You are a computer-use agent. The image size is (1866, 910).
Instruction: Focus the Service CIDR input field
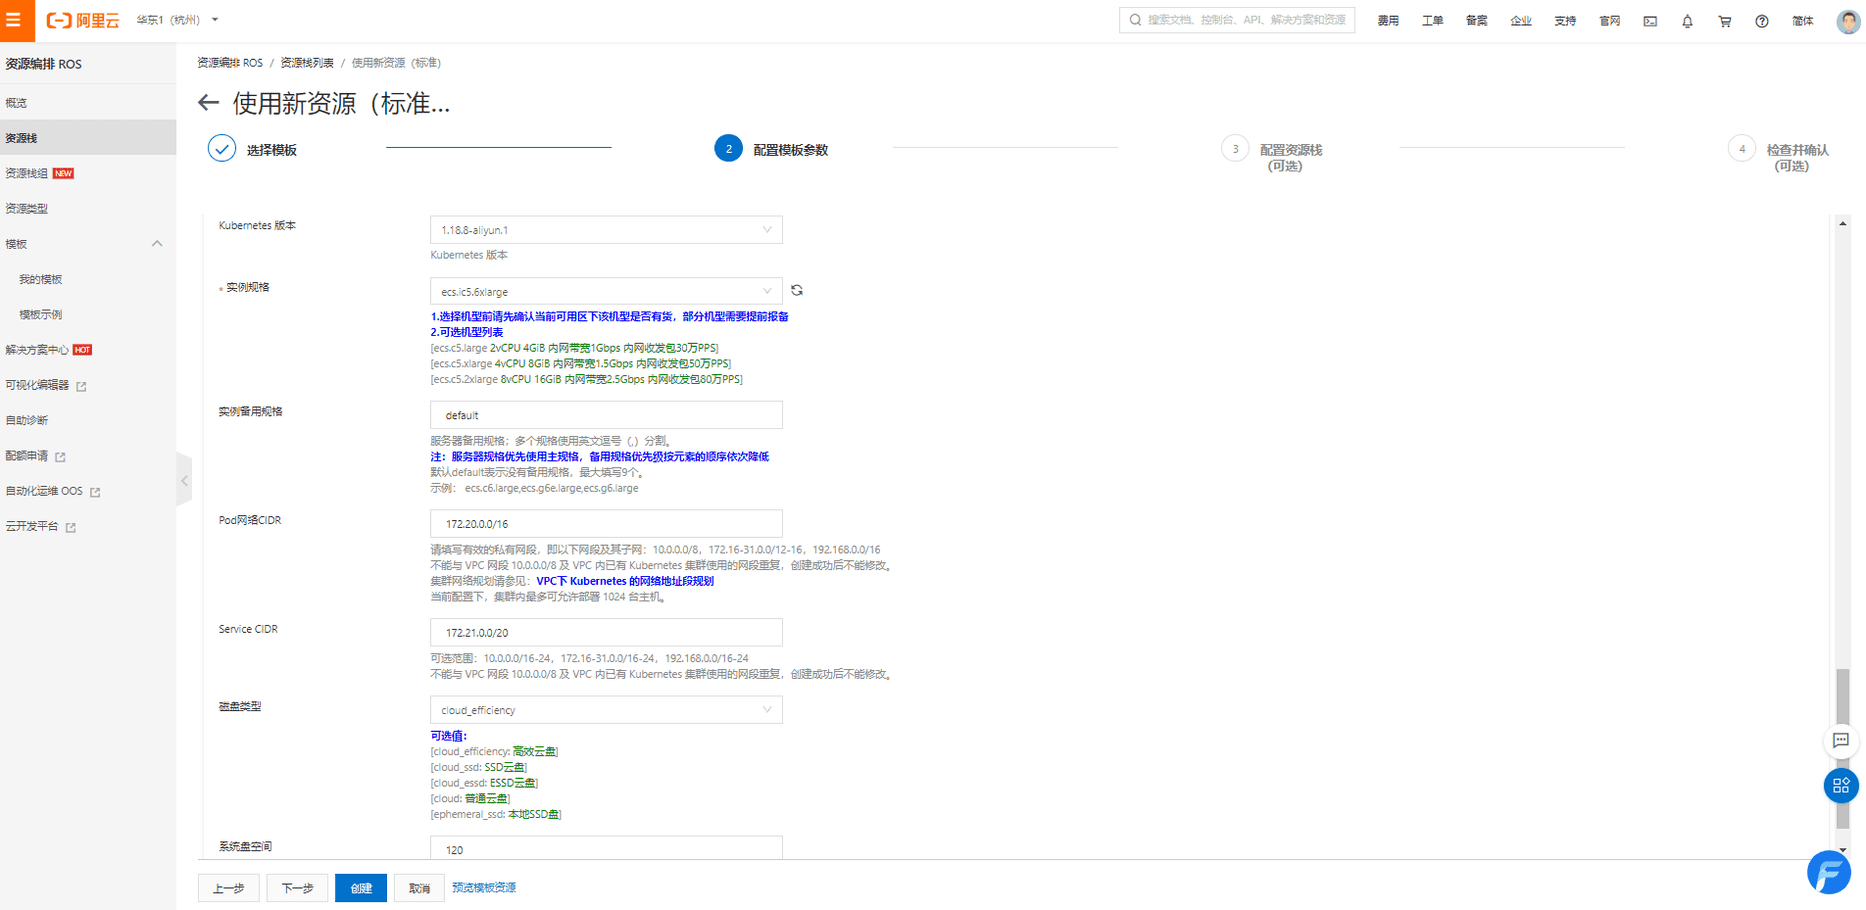pos(606,633)
